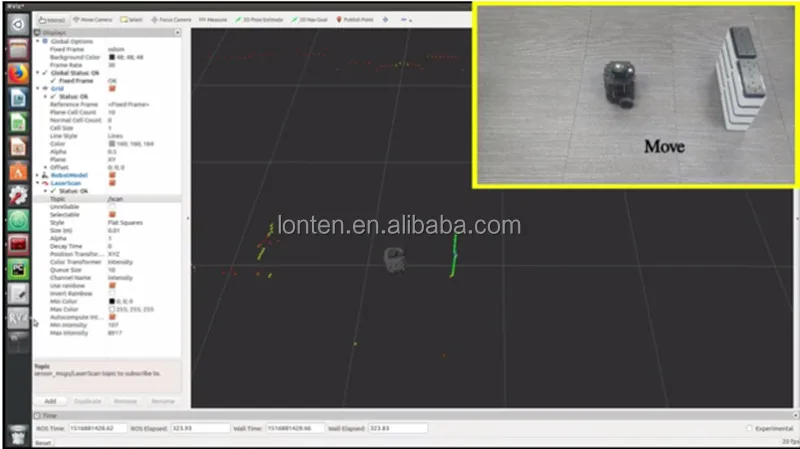Click the Line Style value 'Lines'
The height and width of the screenshot is (449, 800).
(115, 136)
